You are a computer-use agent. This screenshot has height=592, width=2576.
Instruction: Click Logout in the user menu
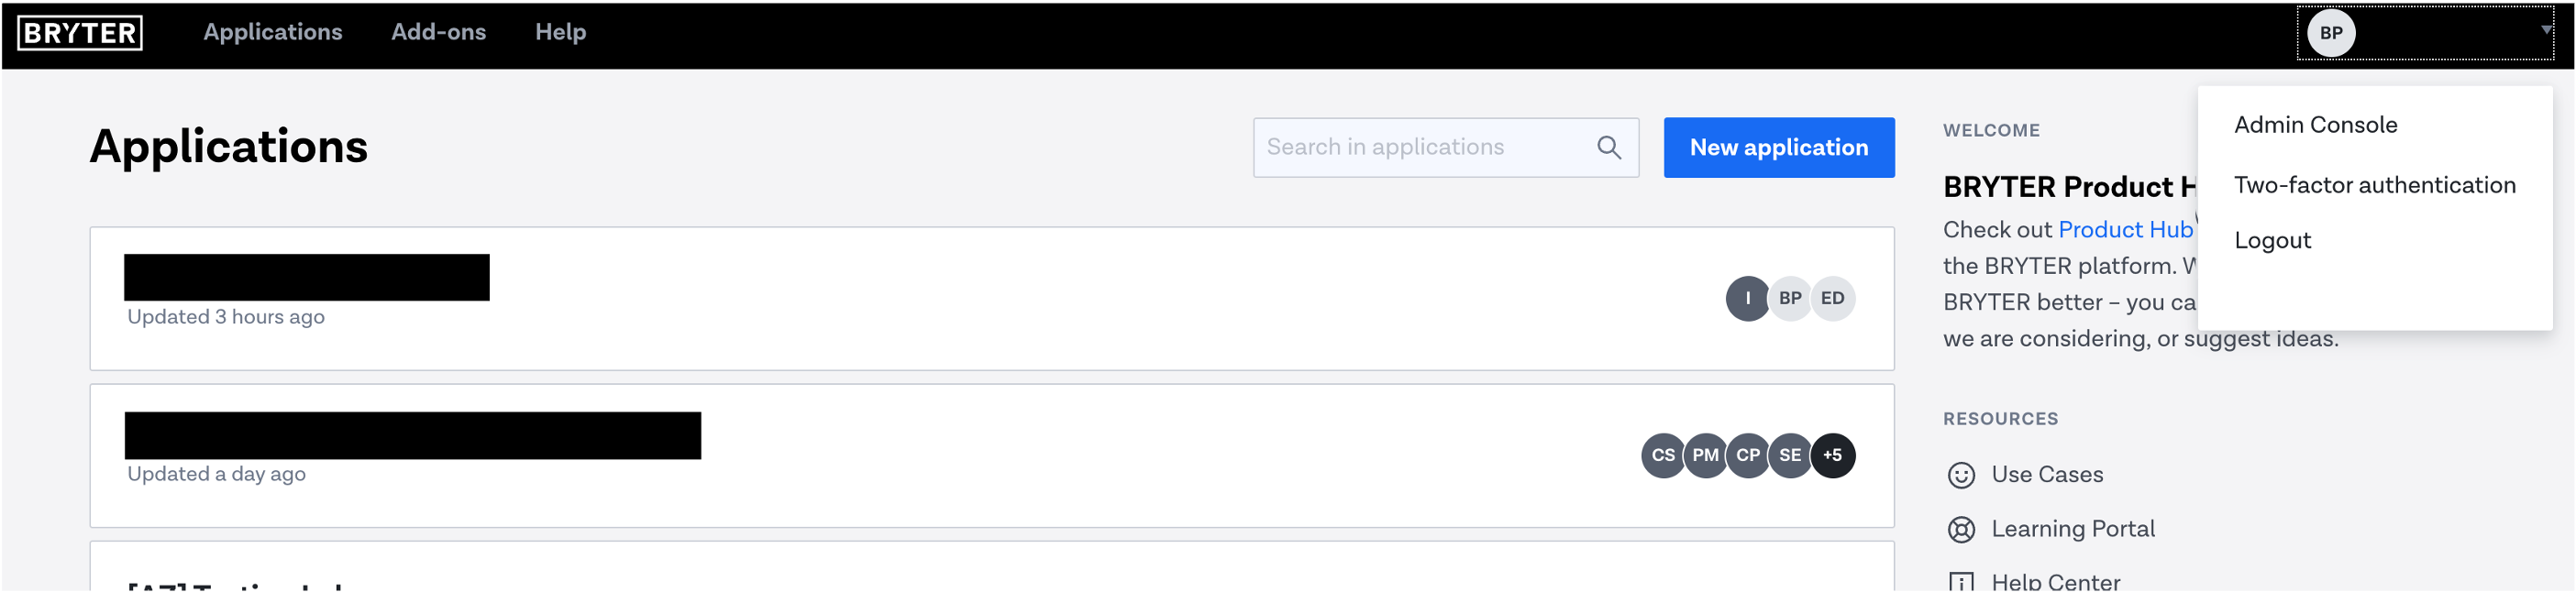coord(2272,241)
